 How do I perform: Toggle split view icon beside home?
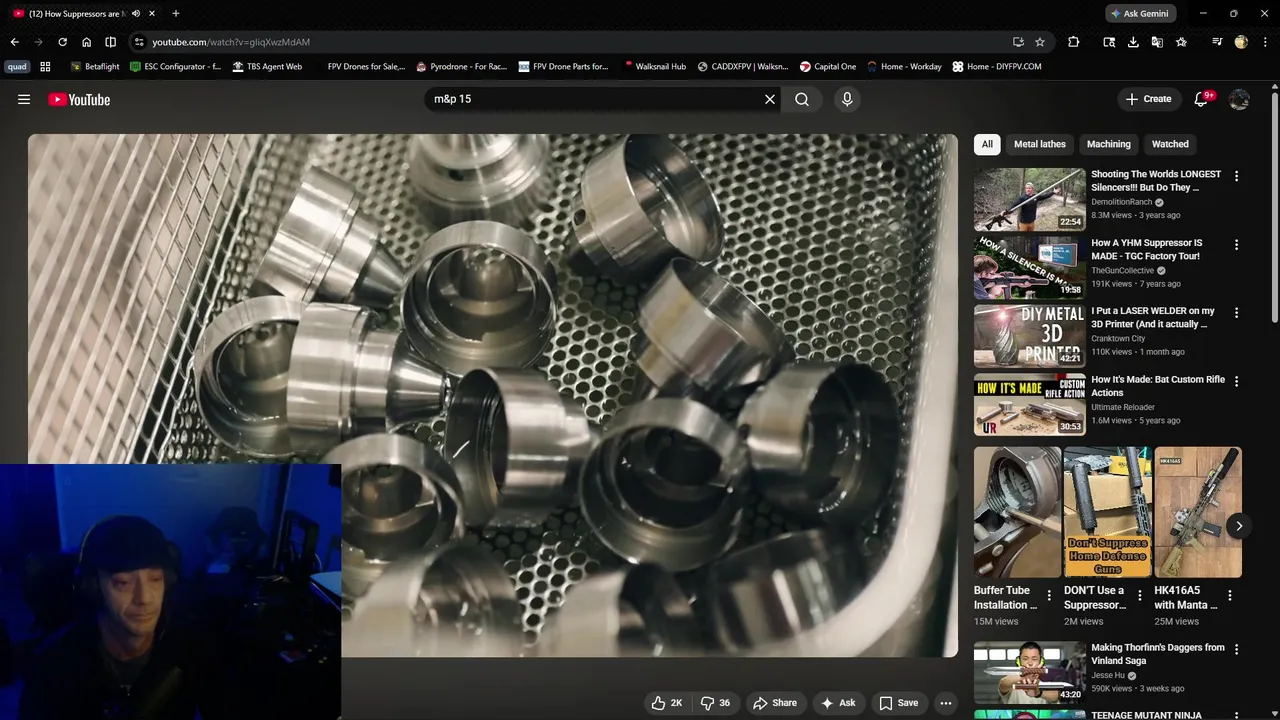pos(110,42)
